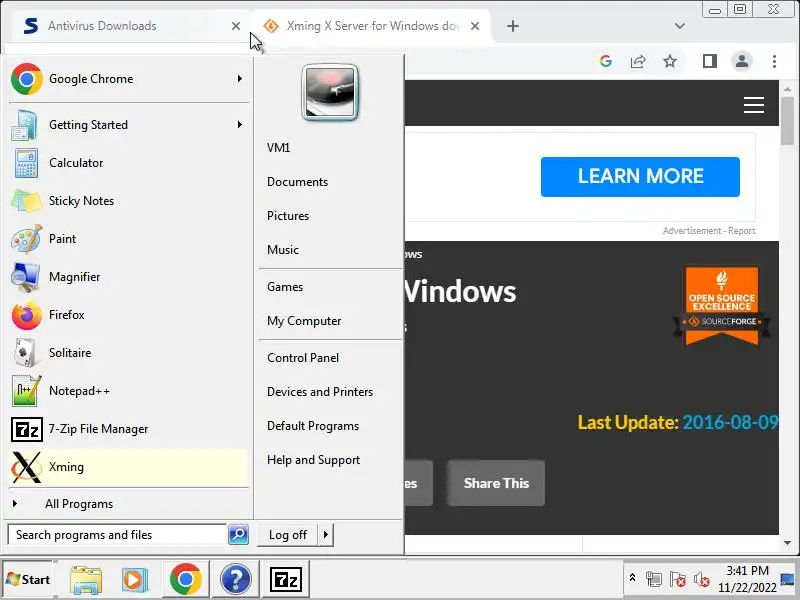Launch Firefox from the Start menu
Viewport: 800px width, 600px height.
tap(128, 315)
